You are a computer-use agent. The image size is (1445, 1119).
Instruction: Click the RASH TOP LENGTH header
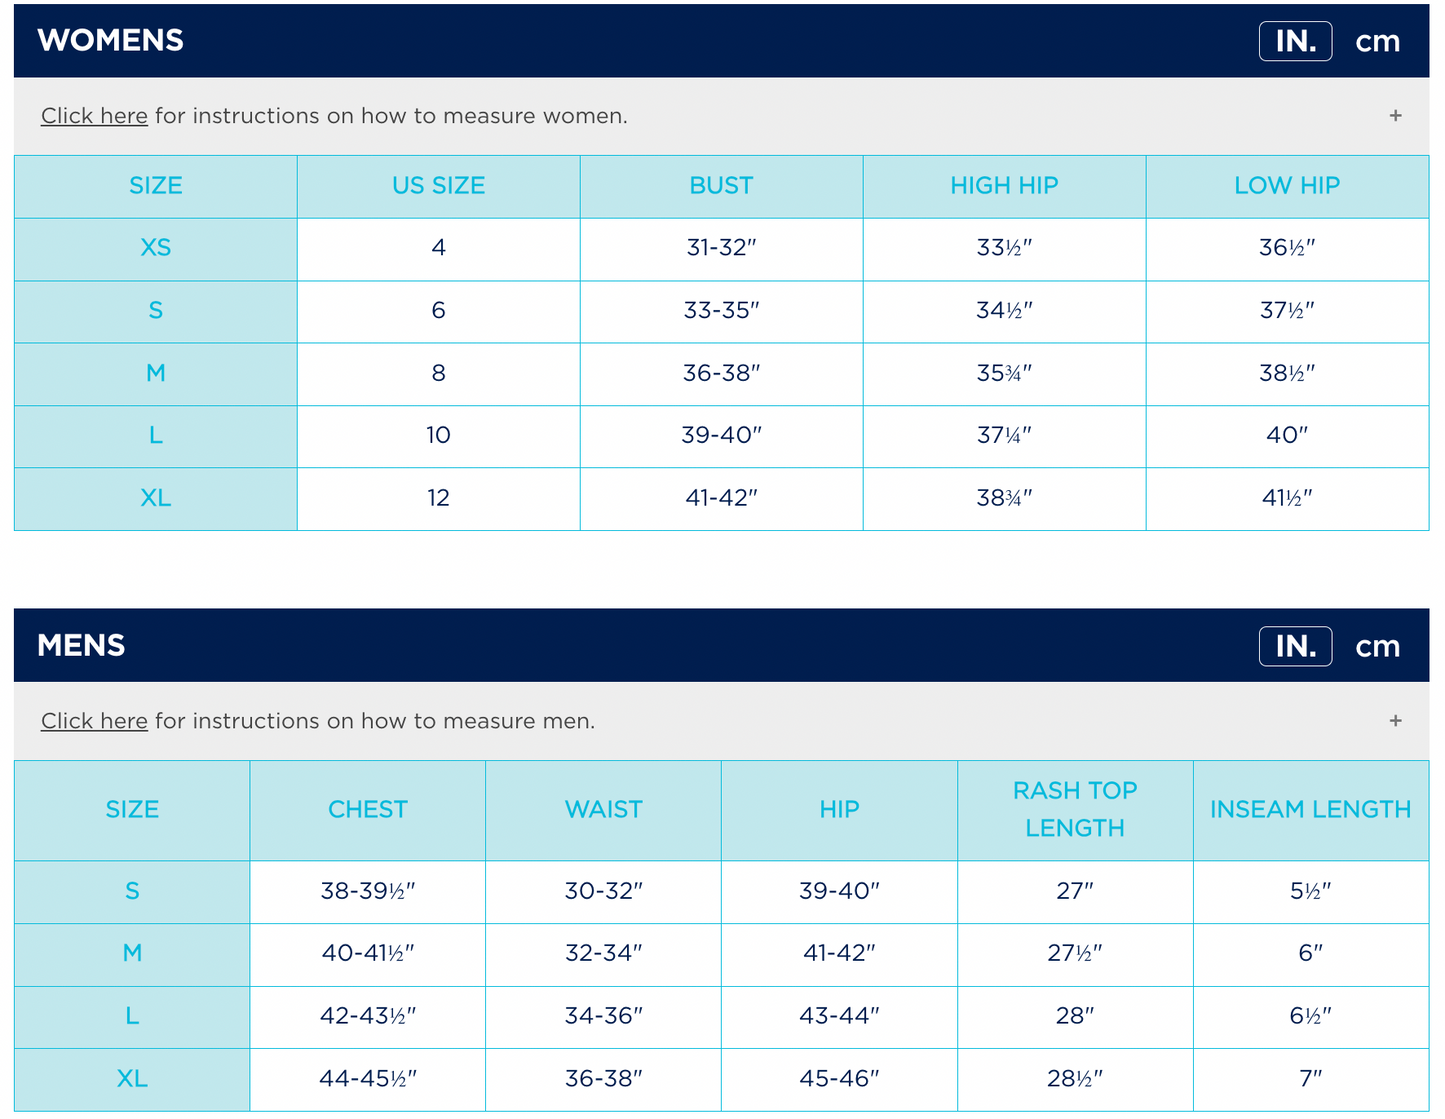click(1075, 809)
